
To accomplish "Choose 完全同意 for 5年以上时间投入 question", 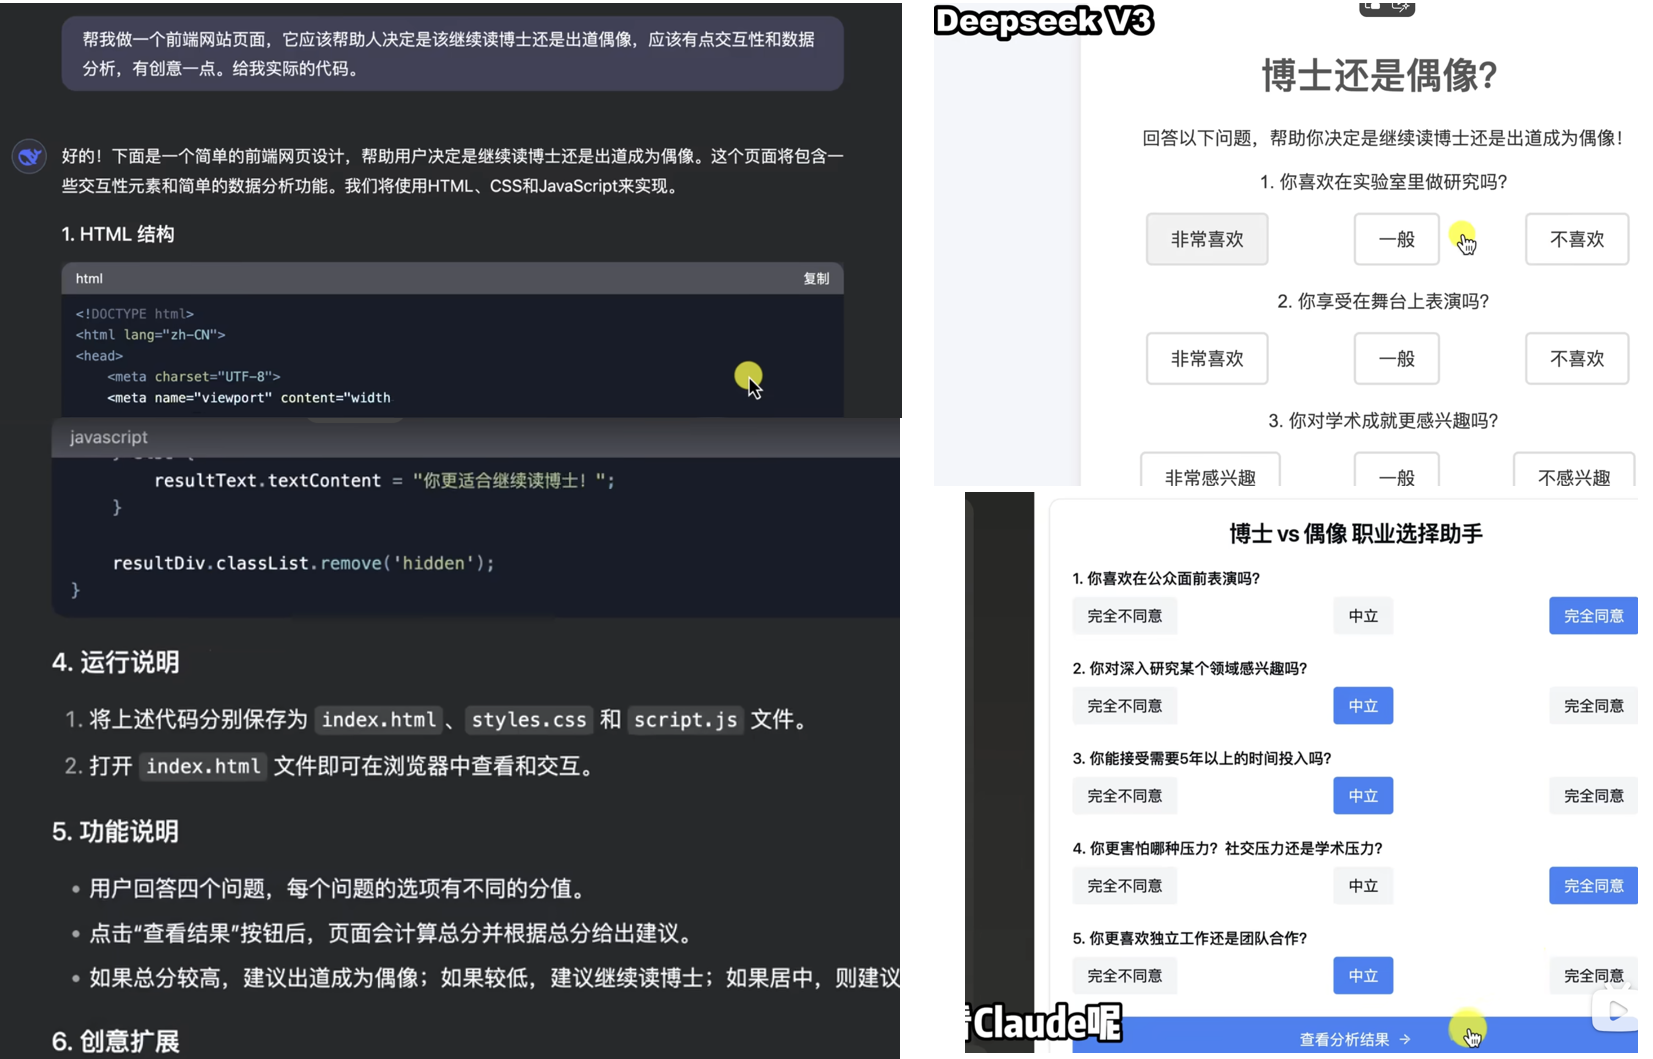I will pyautogui.click(x=1593, y=796).
